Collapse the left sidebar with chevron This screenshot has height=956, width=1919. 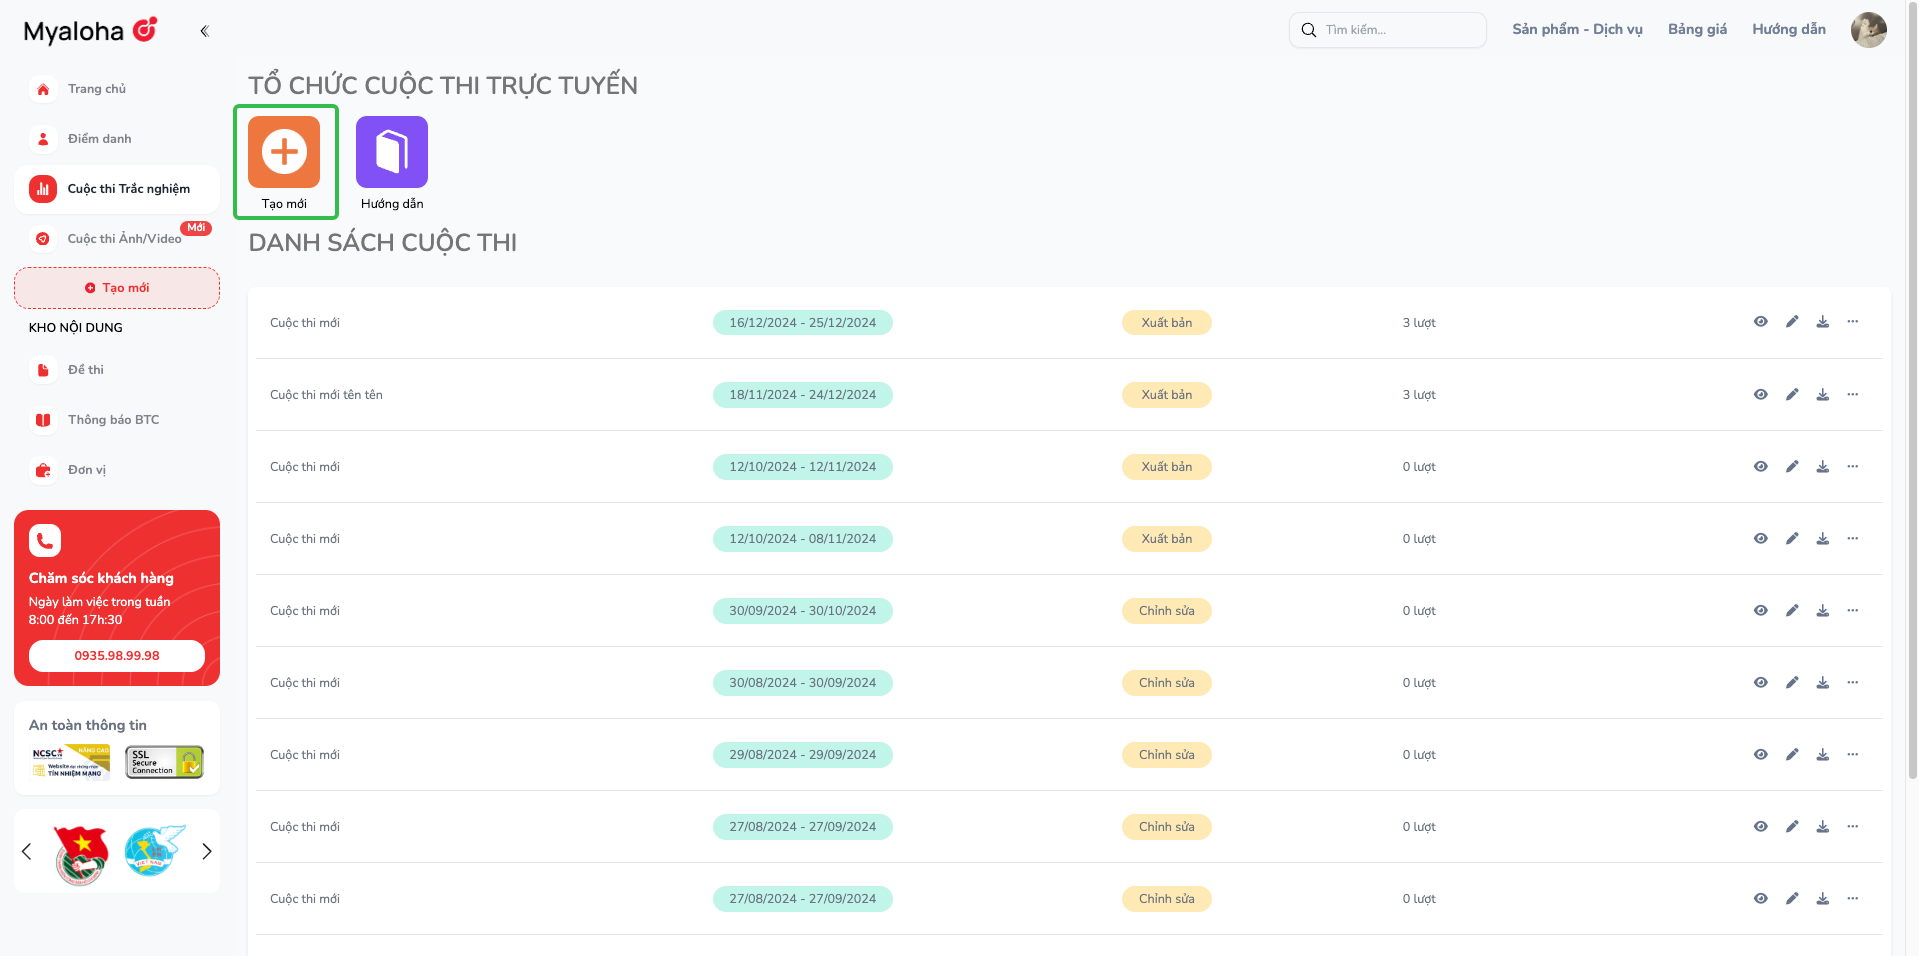click(x=205, y=31)
